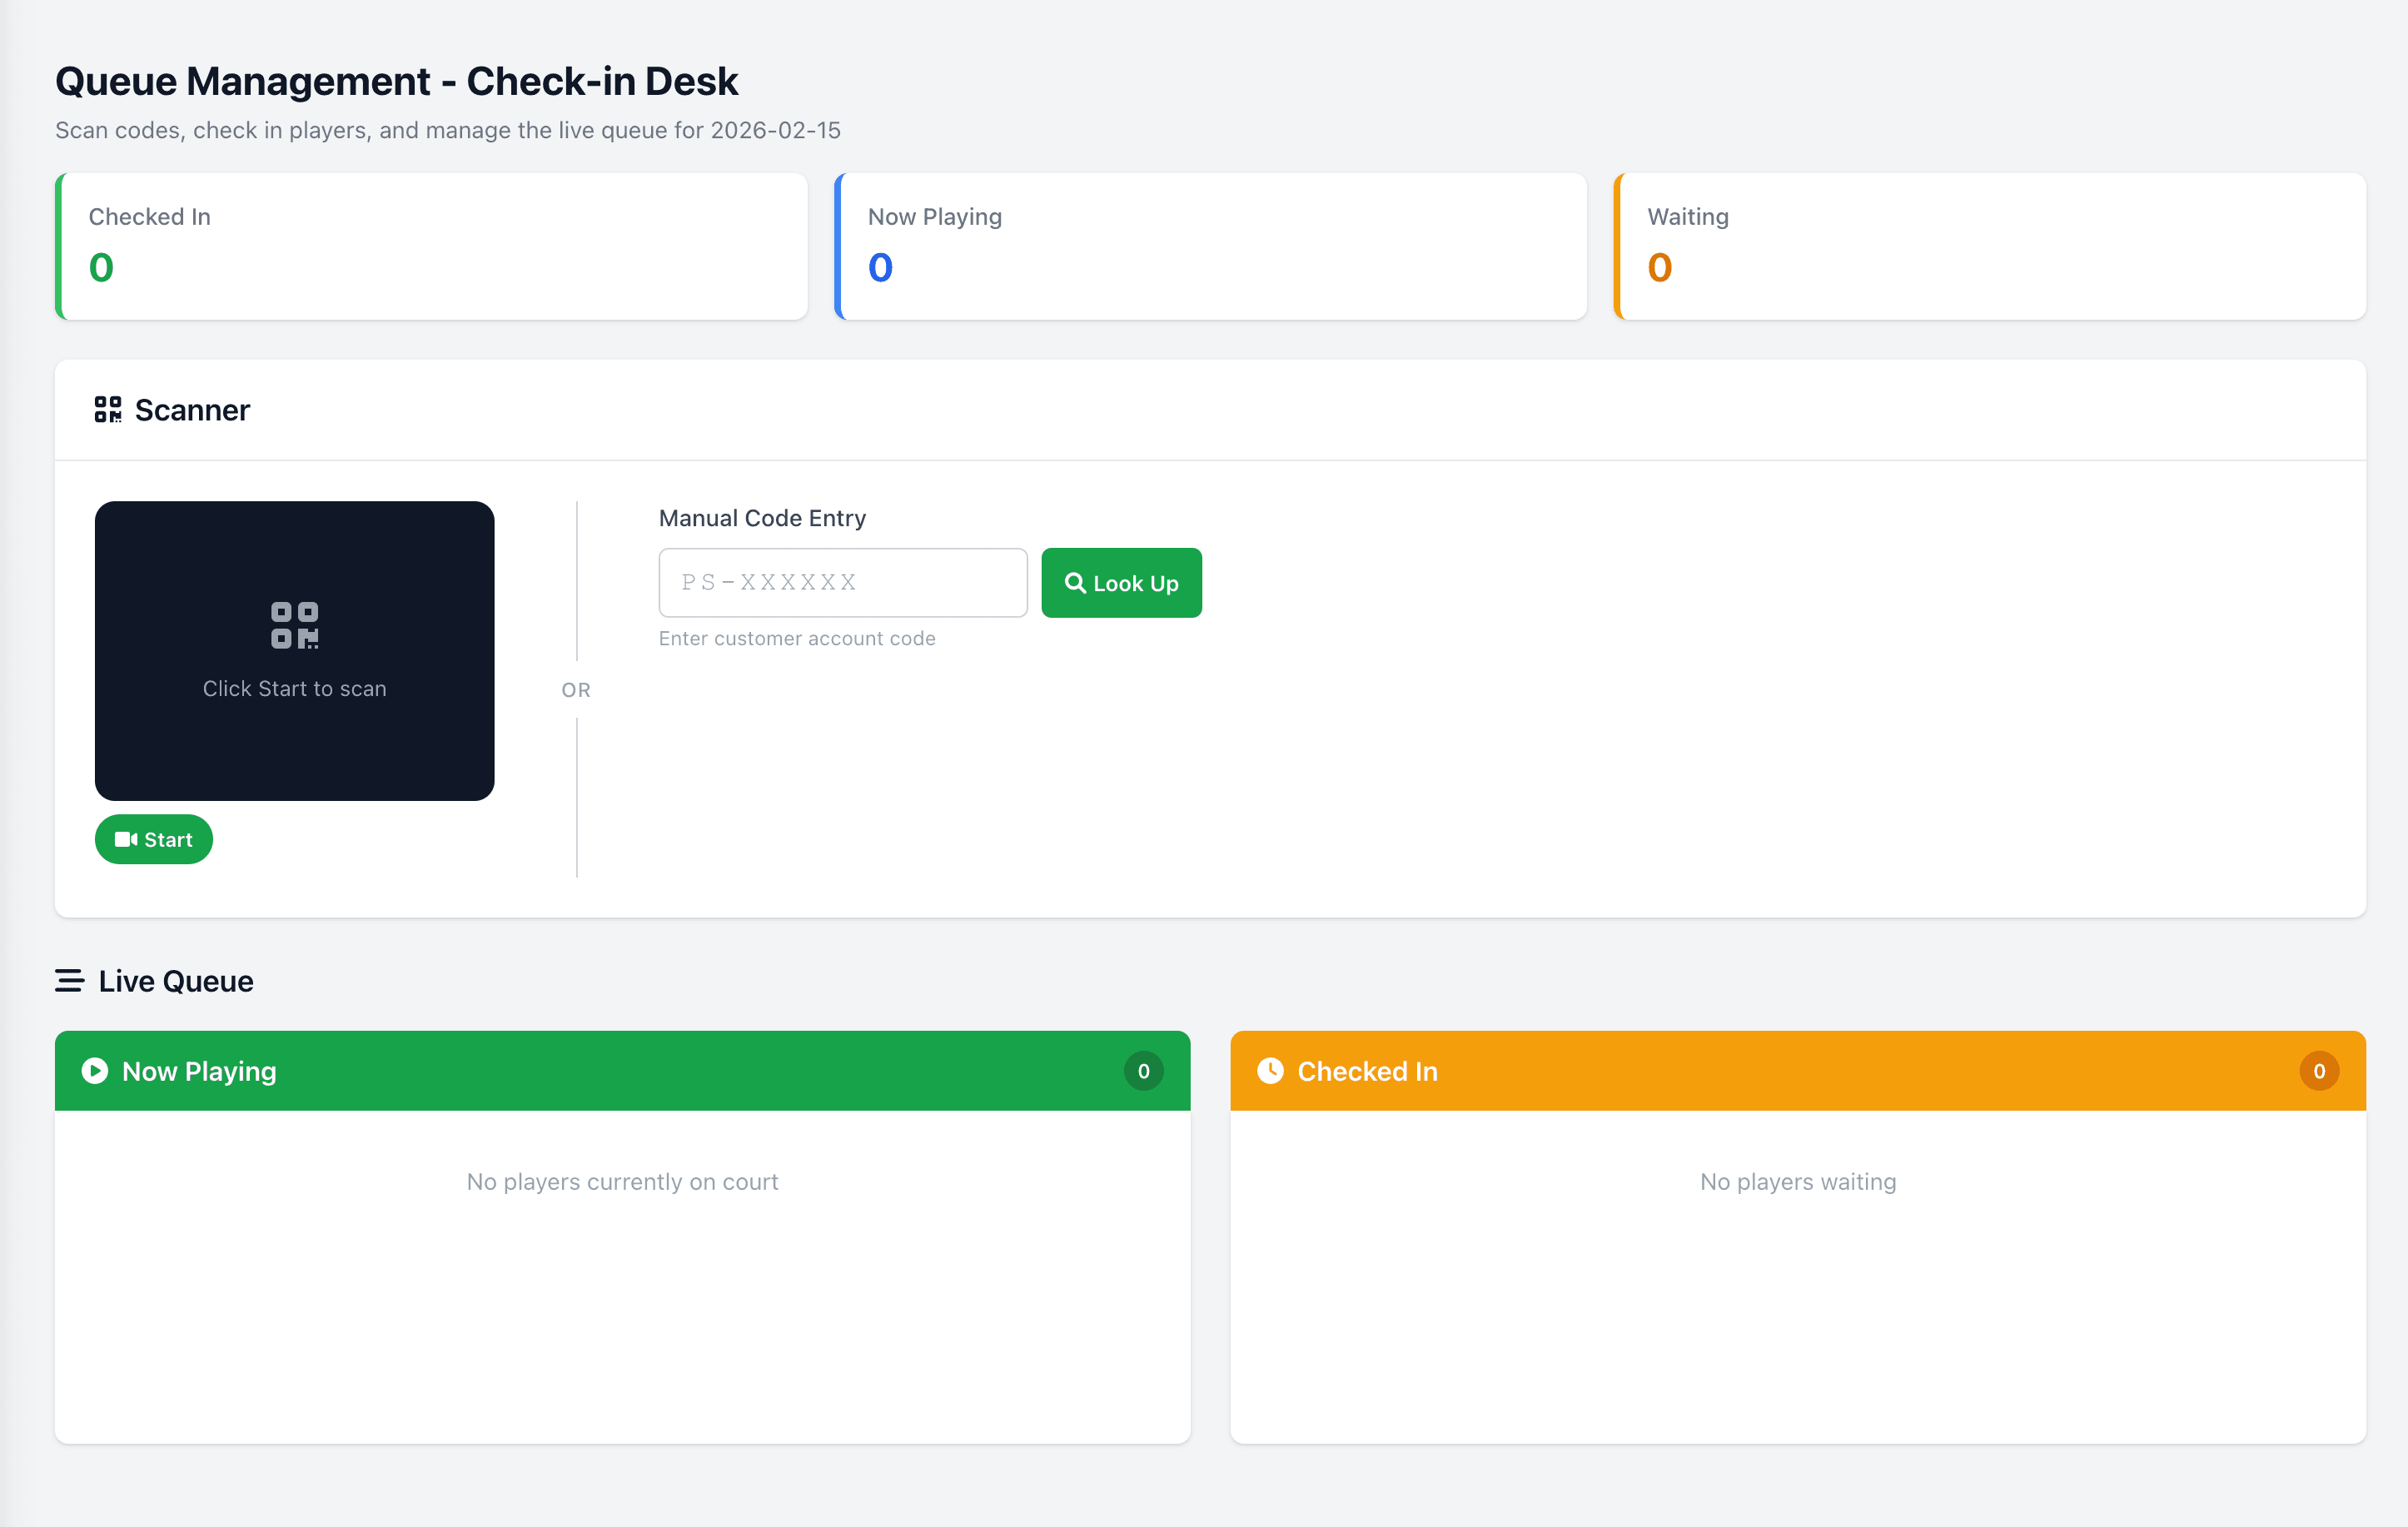
Task: Click the orange Checked In section header bar
Action: coord(1797,1071)
